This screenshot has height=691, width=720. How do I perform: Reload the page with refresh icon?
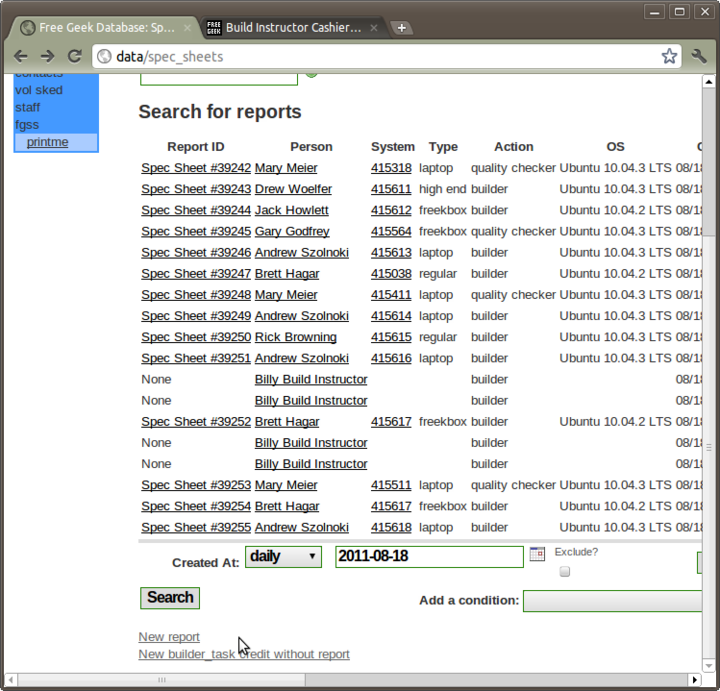tap(75, 57)
